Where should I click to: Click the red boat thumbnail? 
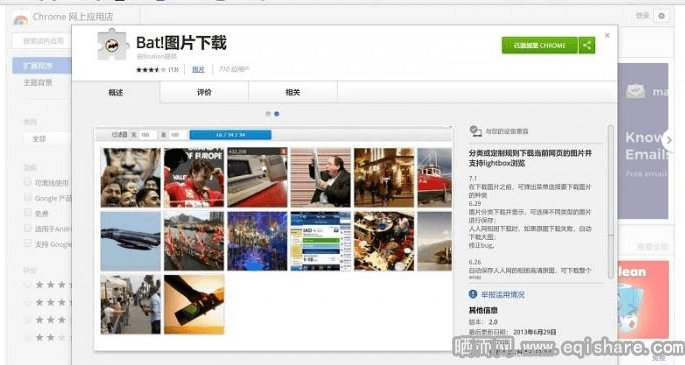click(x=434, y=177)
